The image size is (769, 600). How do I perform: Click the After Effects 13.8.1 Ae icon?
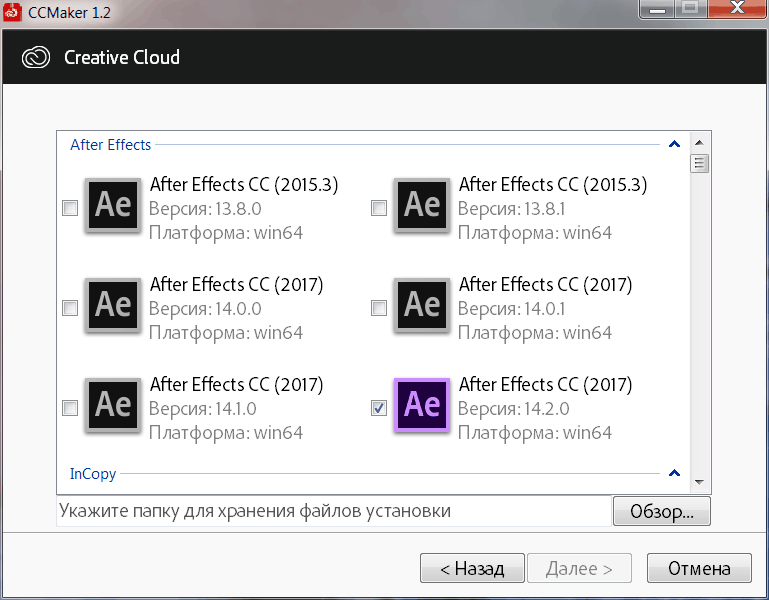click(422, 205)
